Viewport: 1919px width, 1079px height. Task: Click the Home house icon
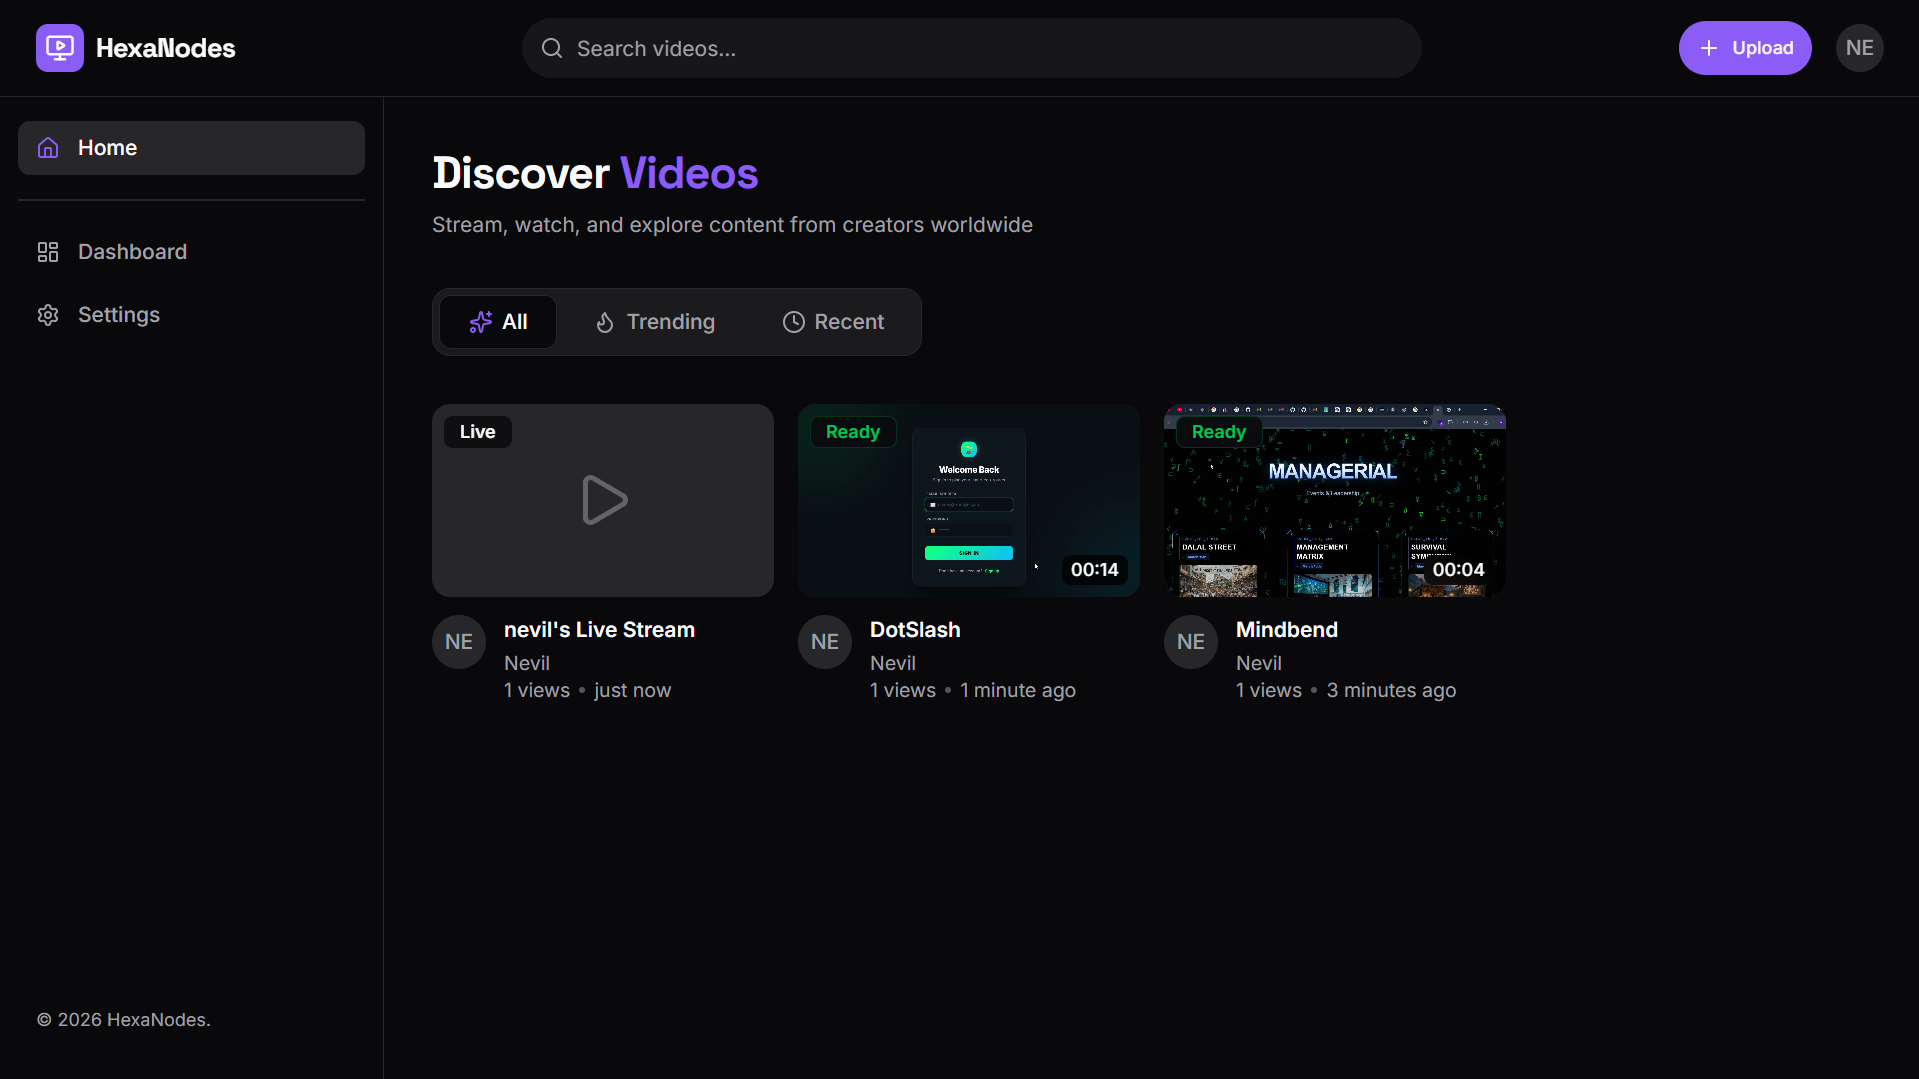pyautogui.click(x=48, y=148)
